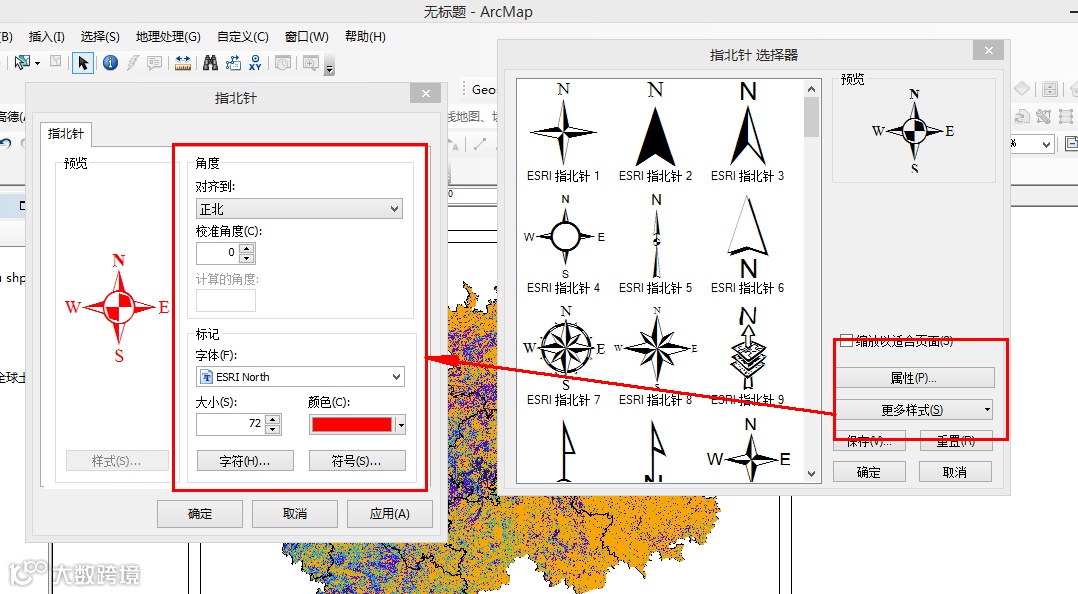Image resolution: width=1078 pixels, height=594 pixels.
Task: Open the Measure ruler tool
Action: 183,63
